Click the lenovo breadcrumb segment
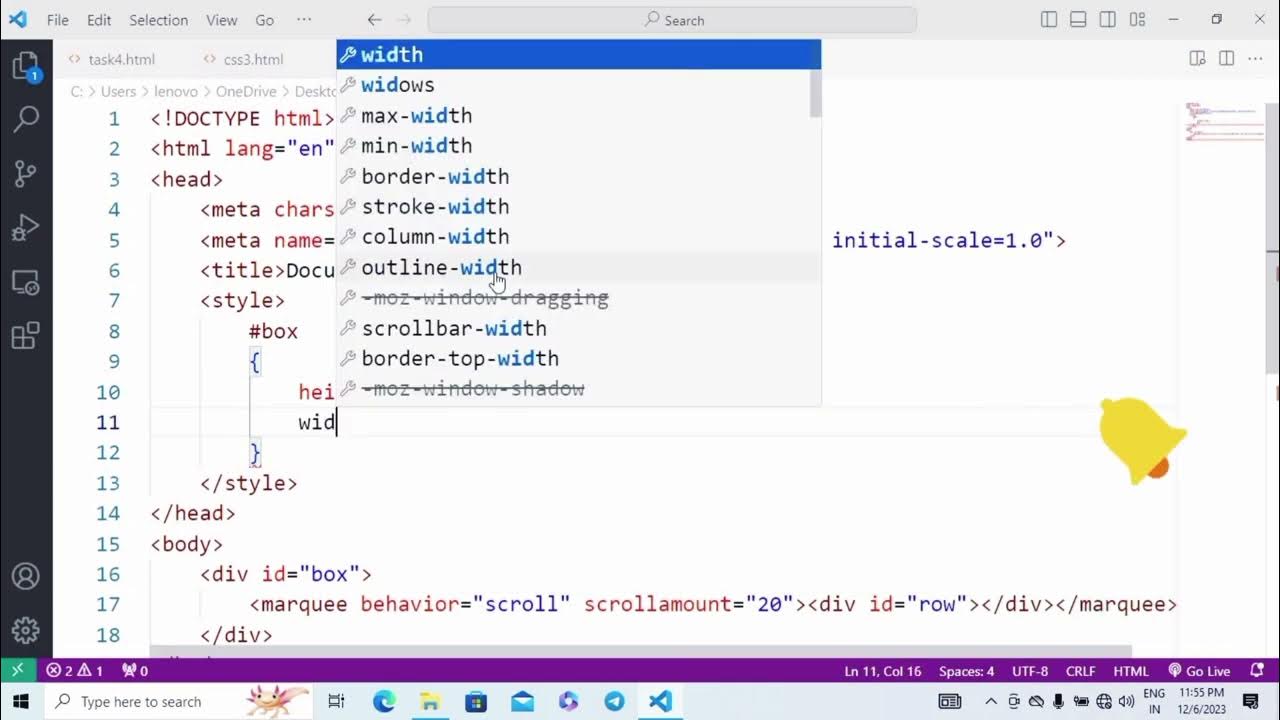Viewport: 1280px width, 720px height. pos(175,91)
